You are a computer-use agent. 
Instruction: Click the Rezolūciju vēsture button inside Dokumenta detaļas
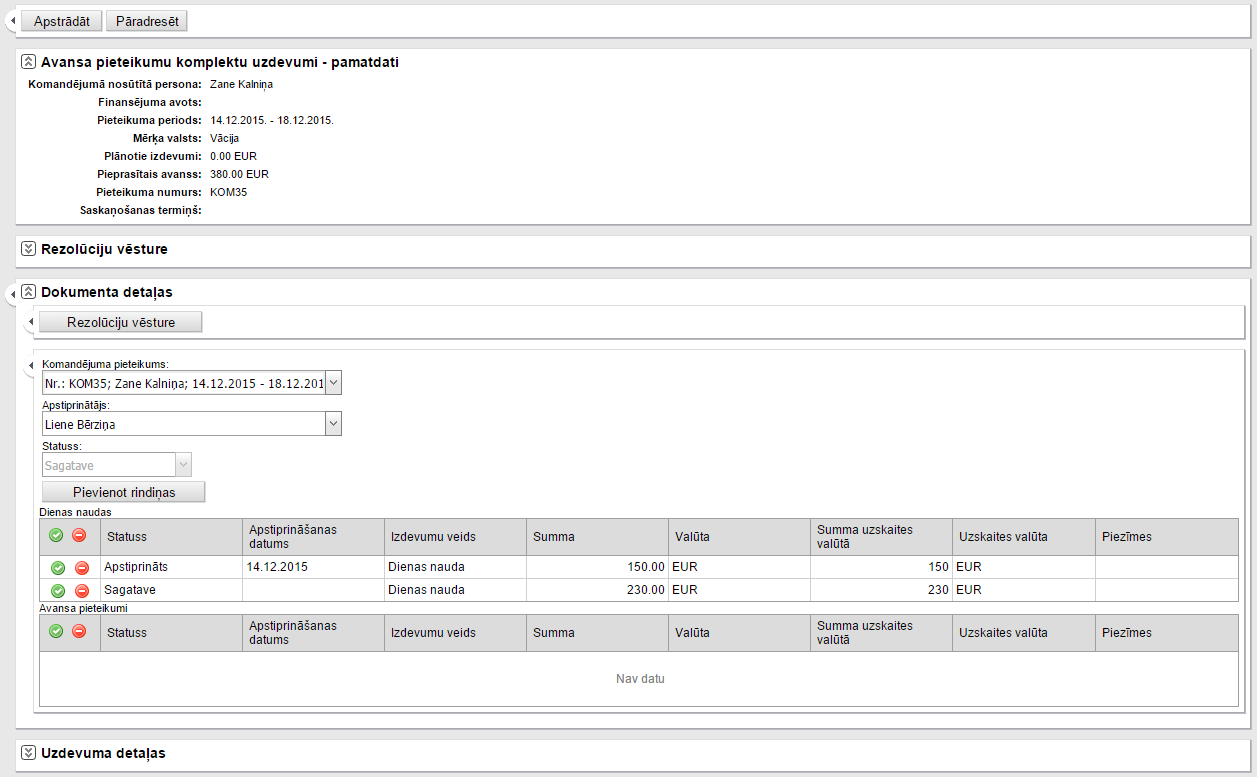(x=121, y=322)
